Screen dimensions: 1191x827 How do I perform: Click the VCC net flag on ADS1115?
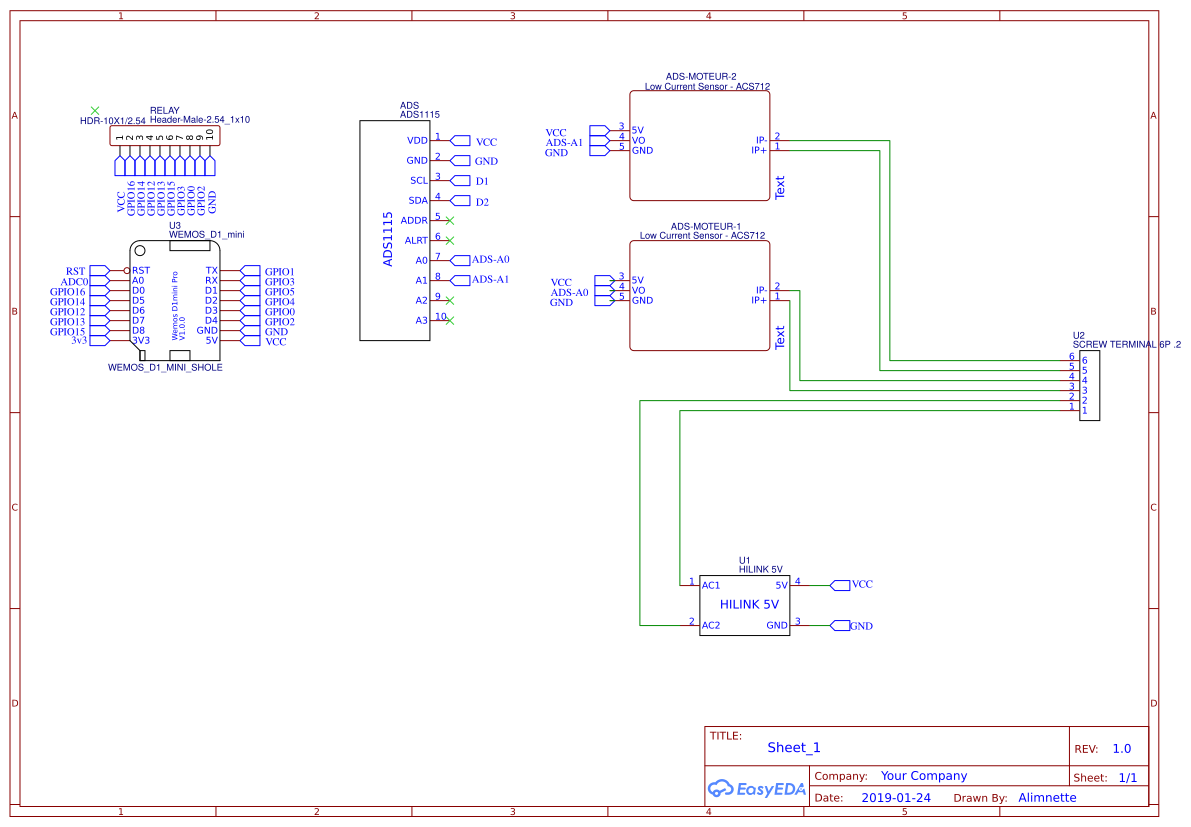point(479,141)
